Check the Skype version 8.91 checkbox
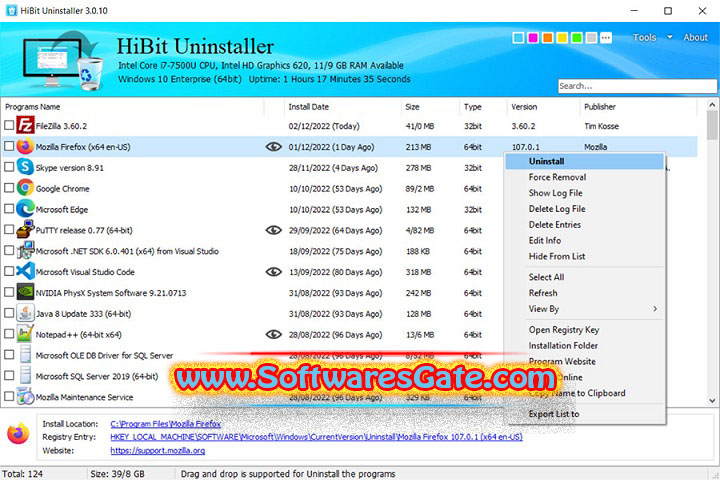 tap(9, 167)
